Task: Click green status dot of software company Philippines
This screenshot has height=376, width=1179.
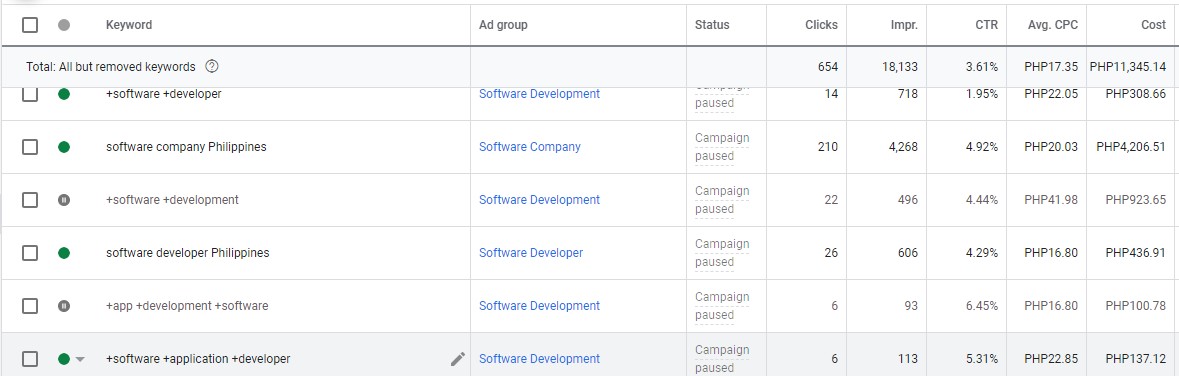Action: (x=64, y=147)
